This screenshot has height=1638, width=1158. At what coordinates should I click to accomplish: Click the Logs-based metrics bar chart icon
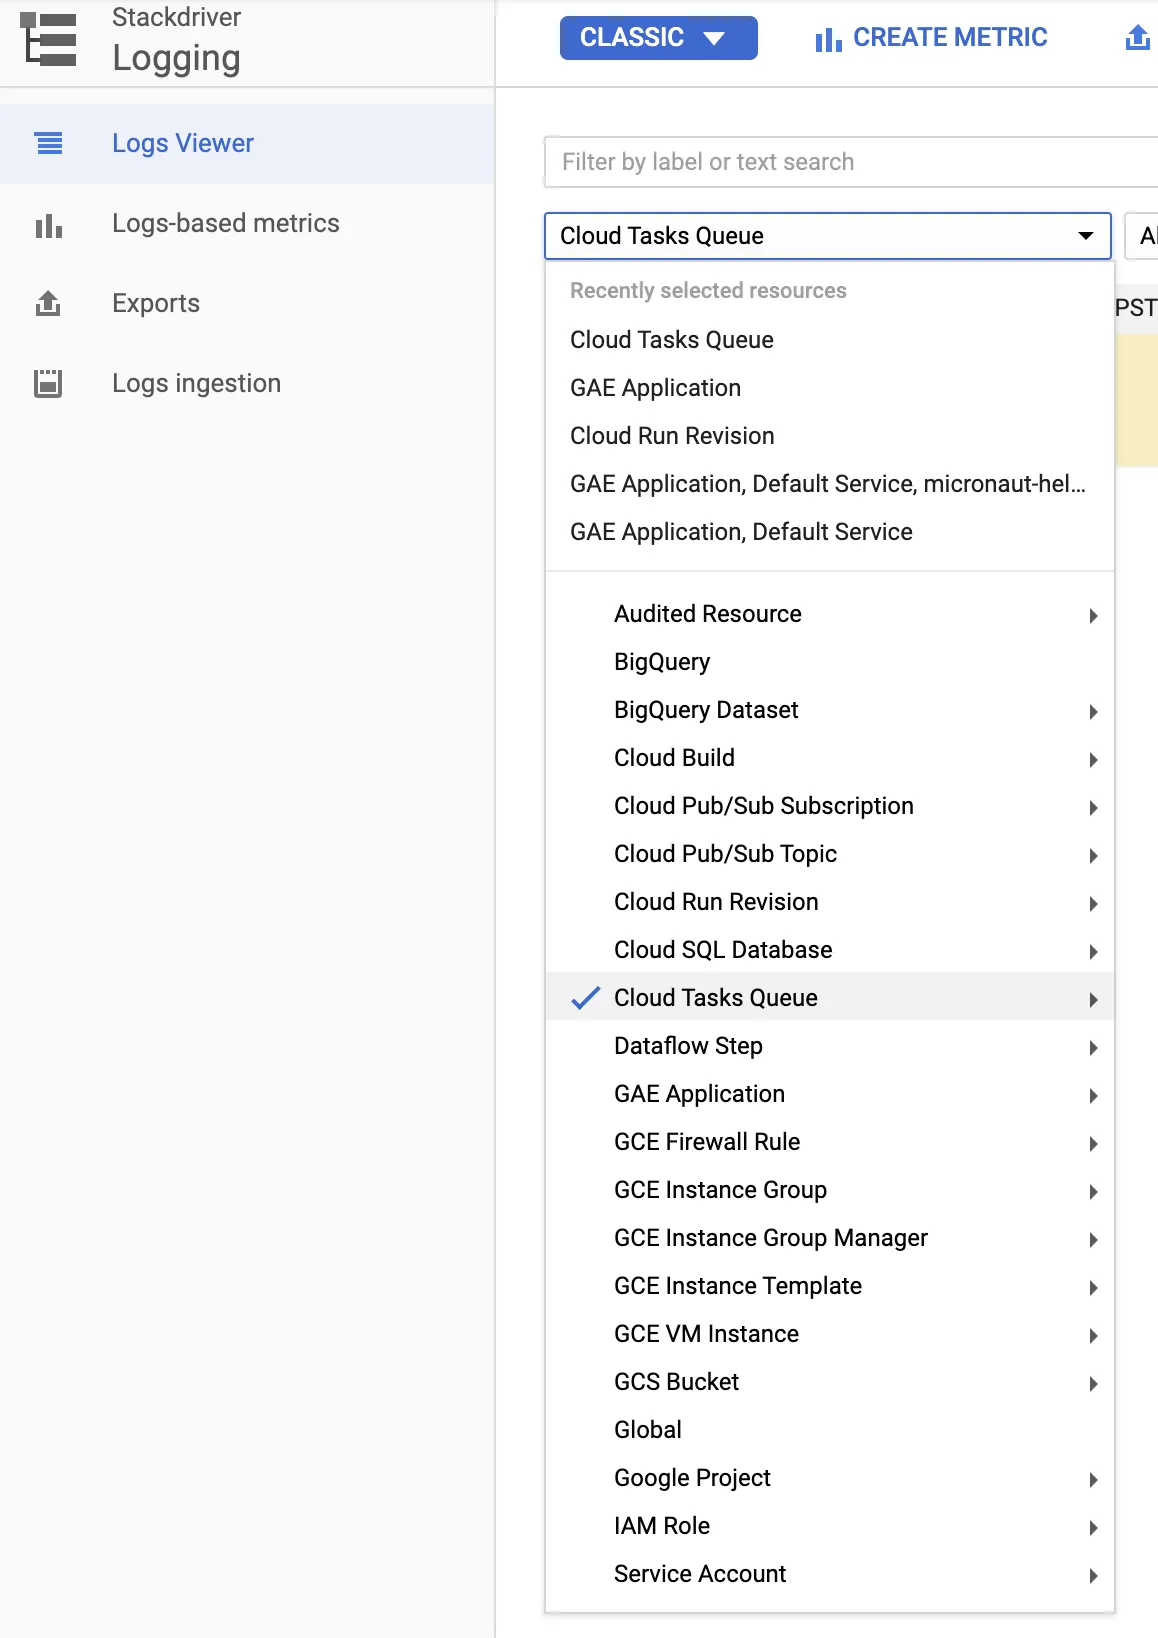49,225
